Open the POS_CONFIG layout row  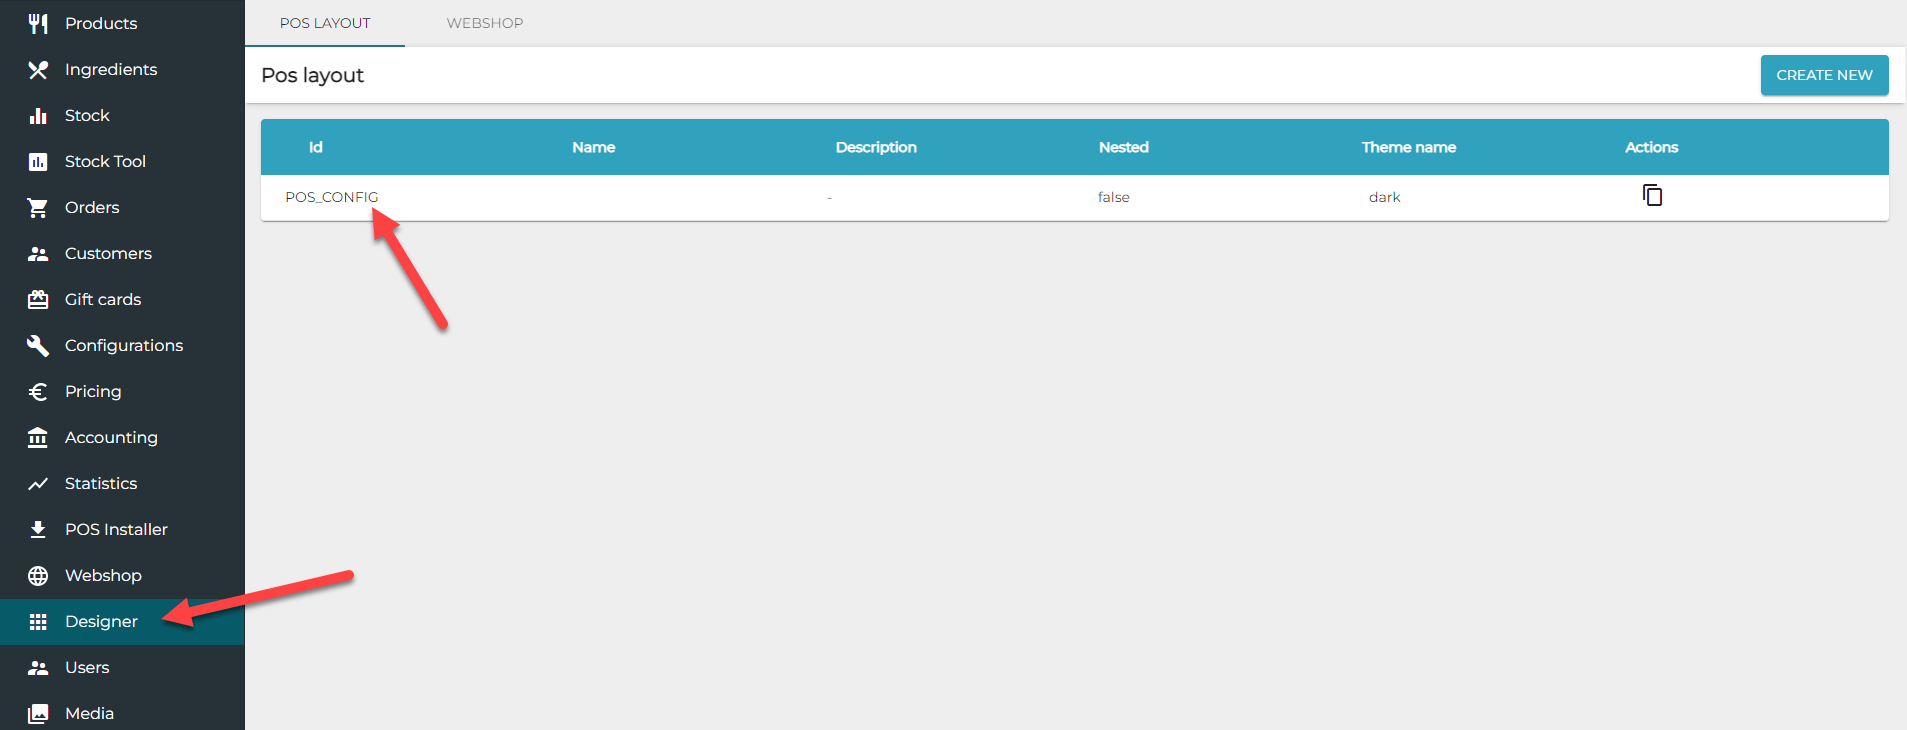pos(332,197)
